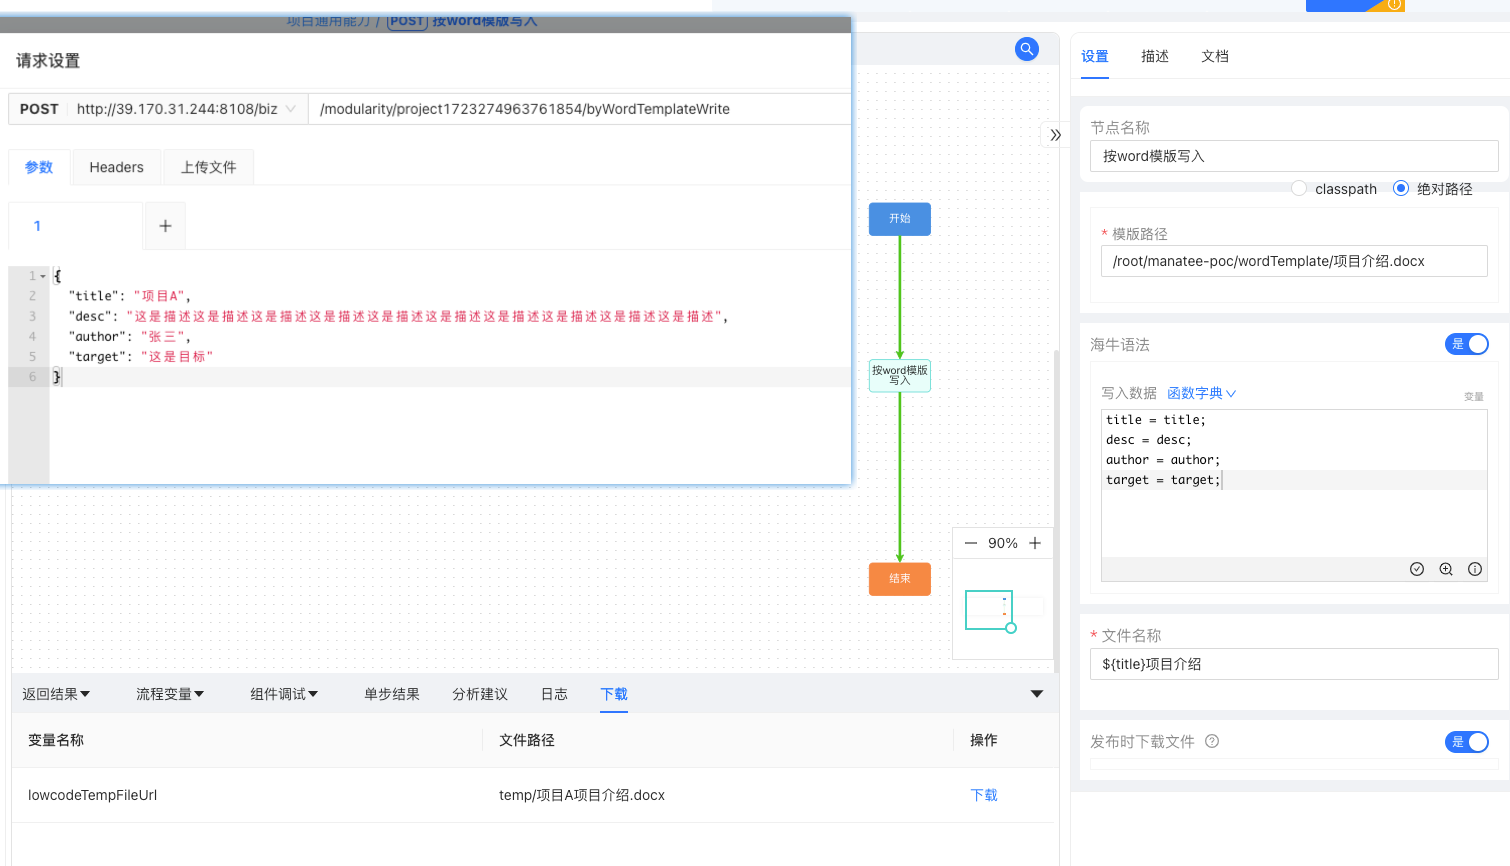
Task: Add a new parameter tab with plus
Action: [165, 226]
